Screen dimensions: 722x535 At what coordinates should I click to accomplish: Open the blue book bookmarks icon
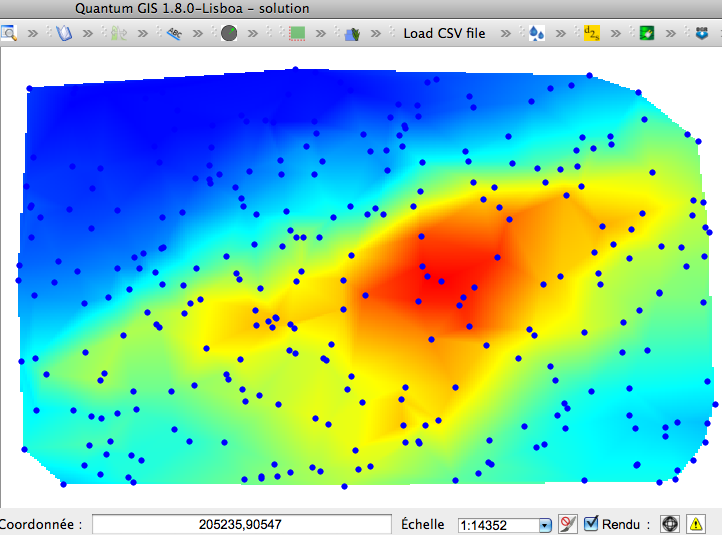point(63,33)
